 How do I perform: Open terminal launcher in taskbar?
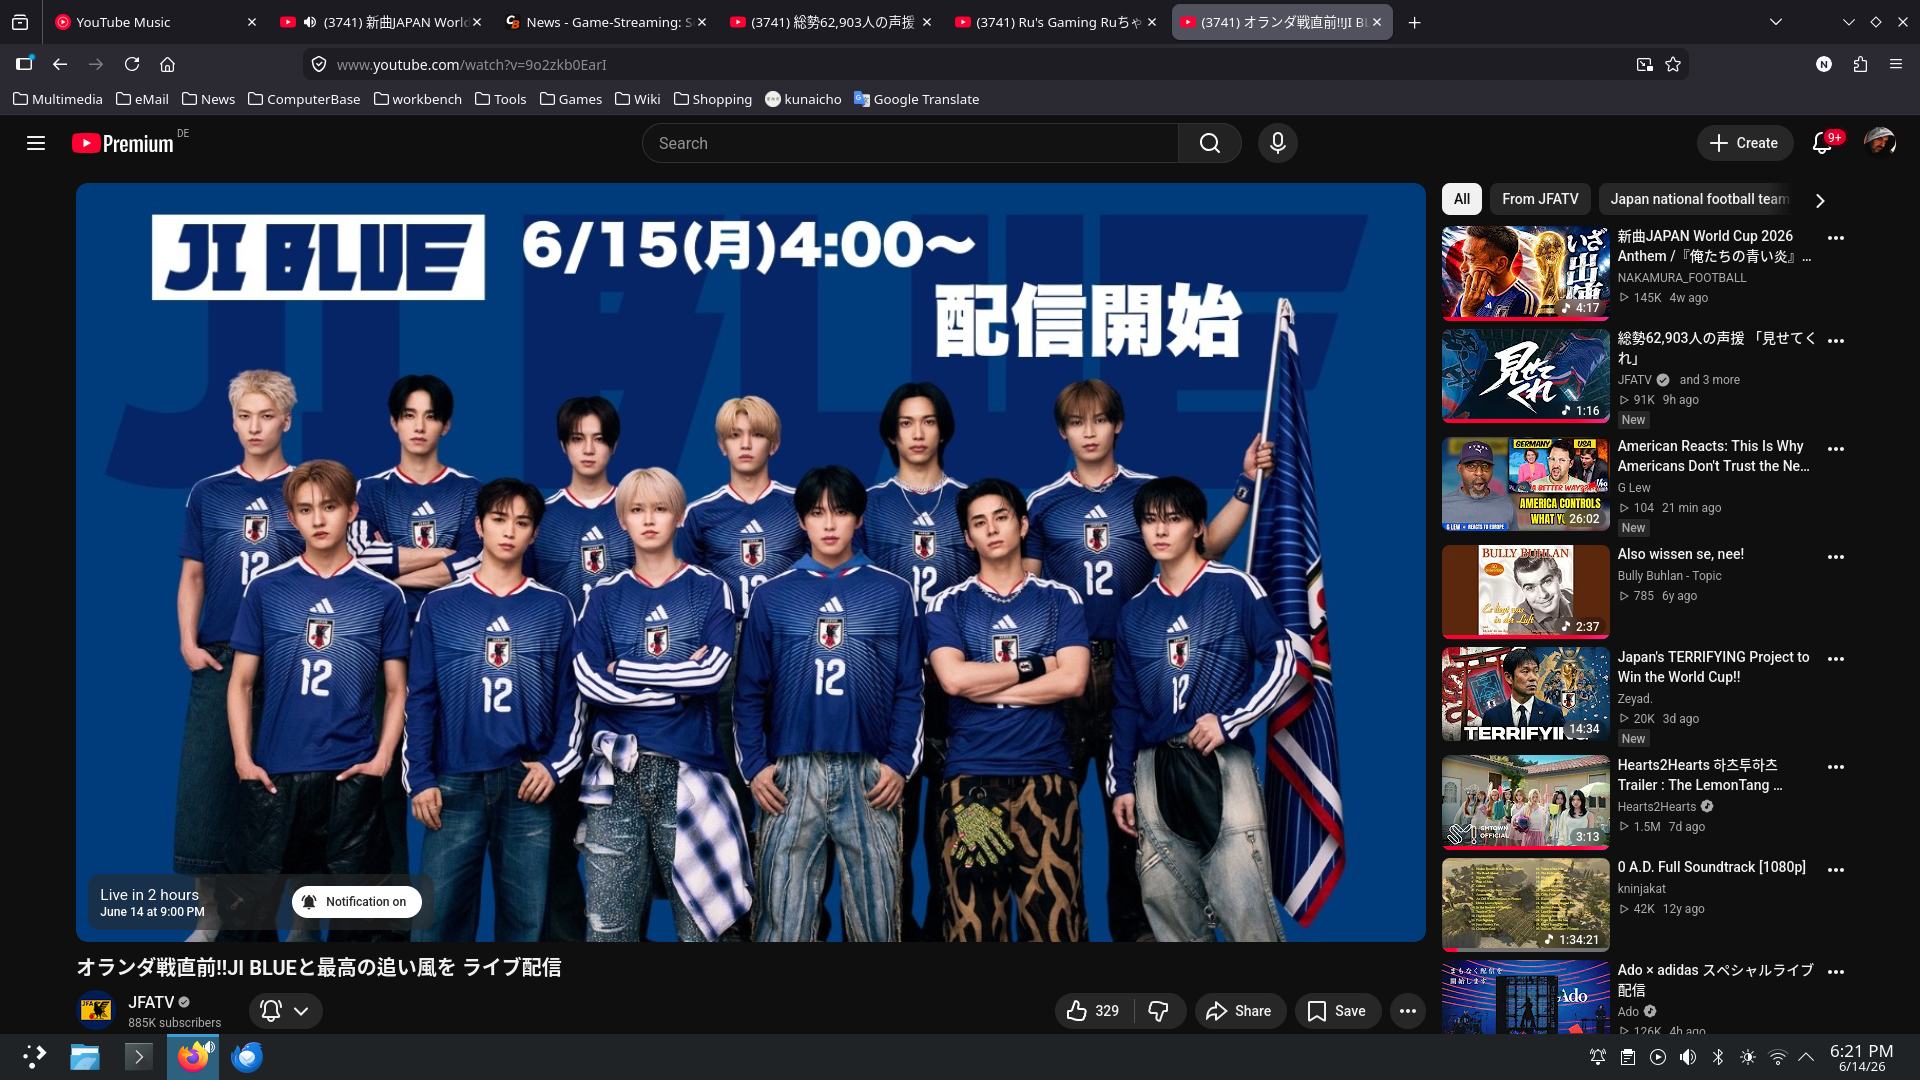139,1057
